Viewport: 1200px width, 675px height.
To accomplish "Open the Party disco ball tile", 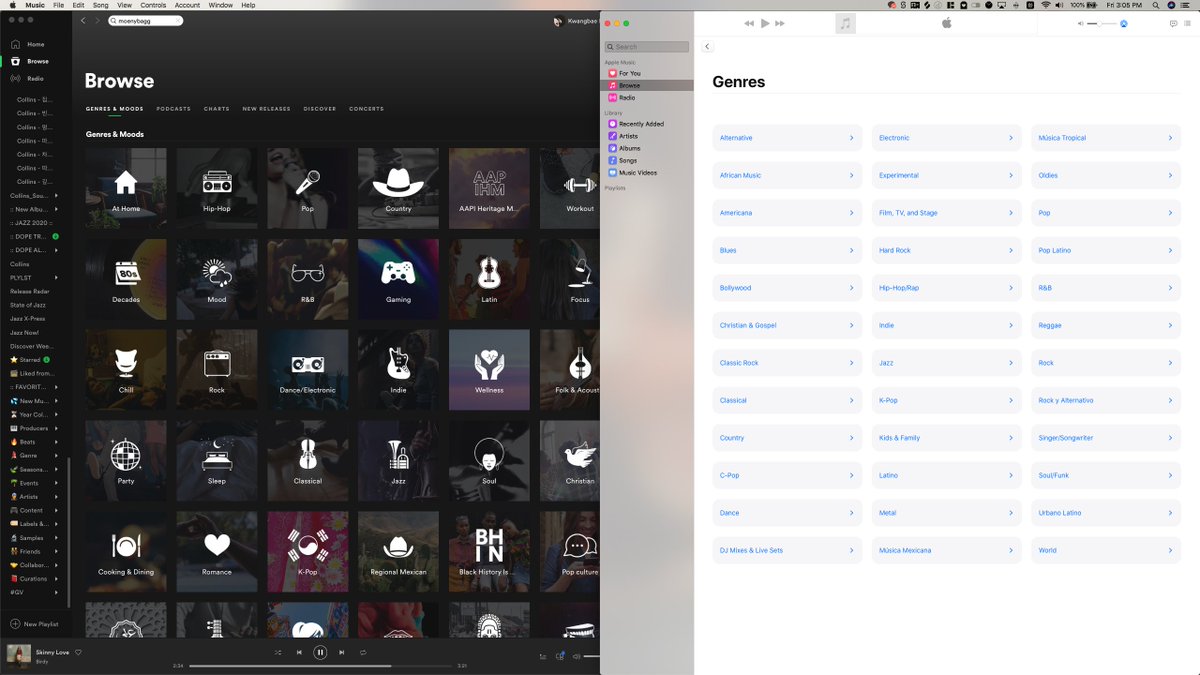I will [x=126, y=461].
